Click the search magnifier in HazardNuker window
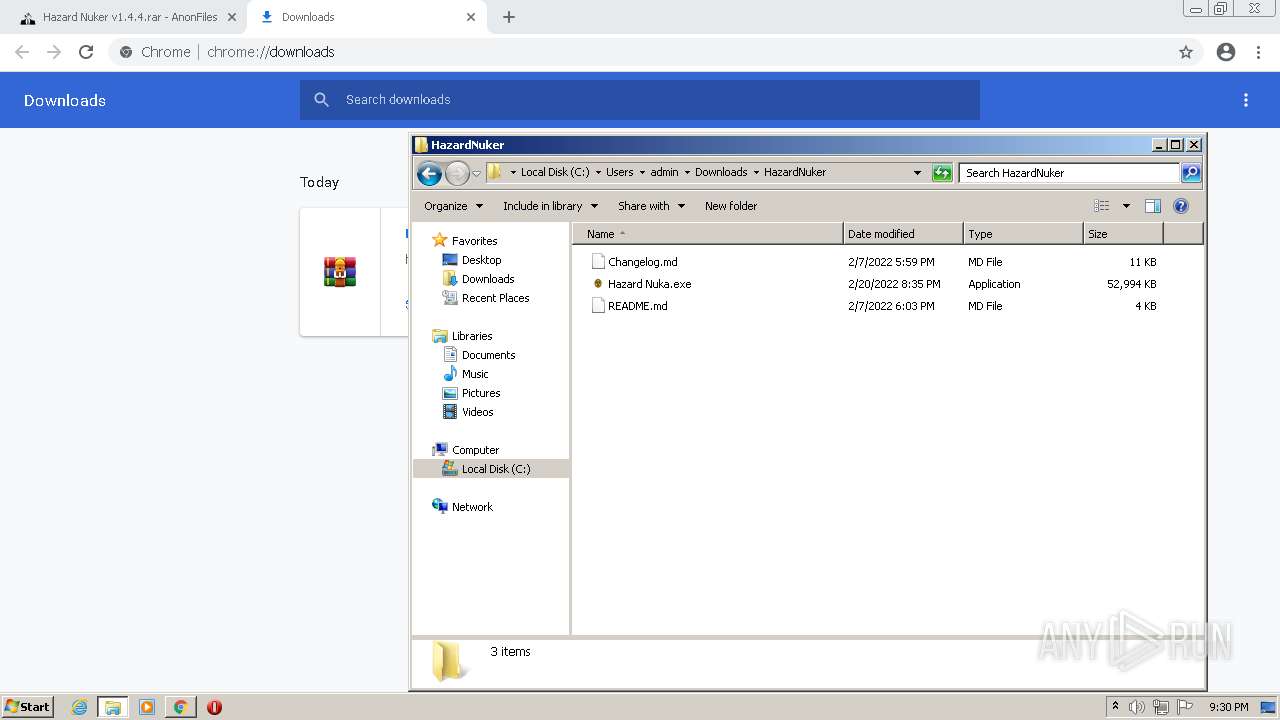The height and width of the screenshot is (720, 1280). pyautogui.click(x=1191, y=173)
